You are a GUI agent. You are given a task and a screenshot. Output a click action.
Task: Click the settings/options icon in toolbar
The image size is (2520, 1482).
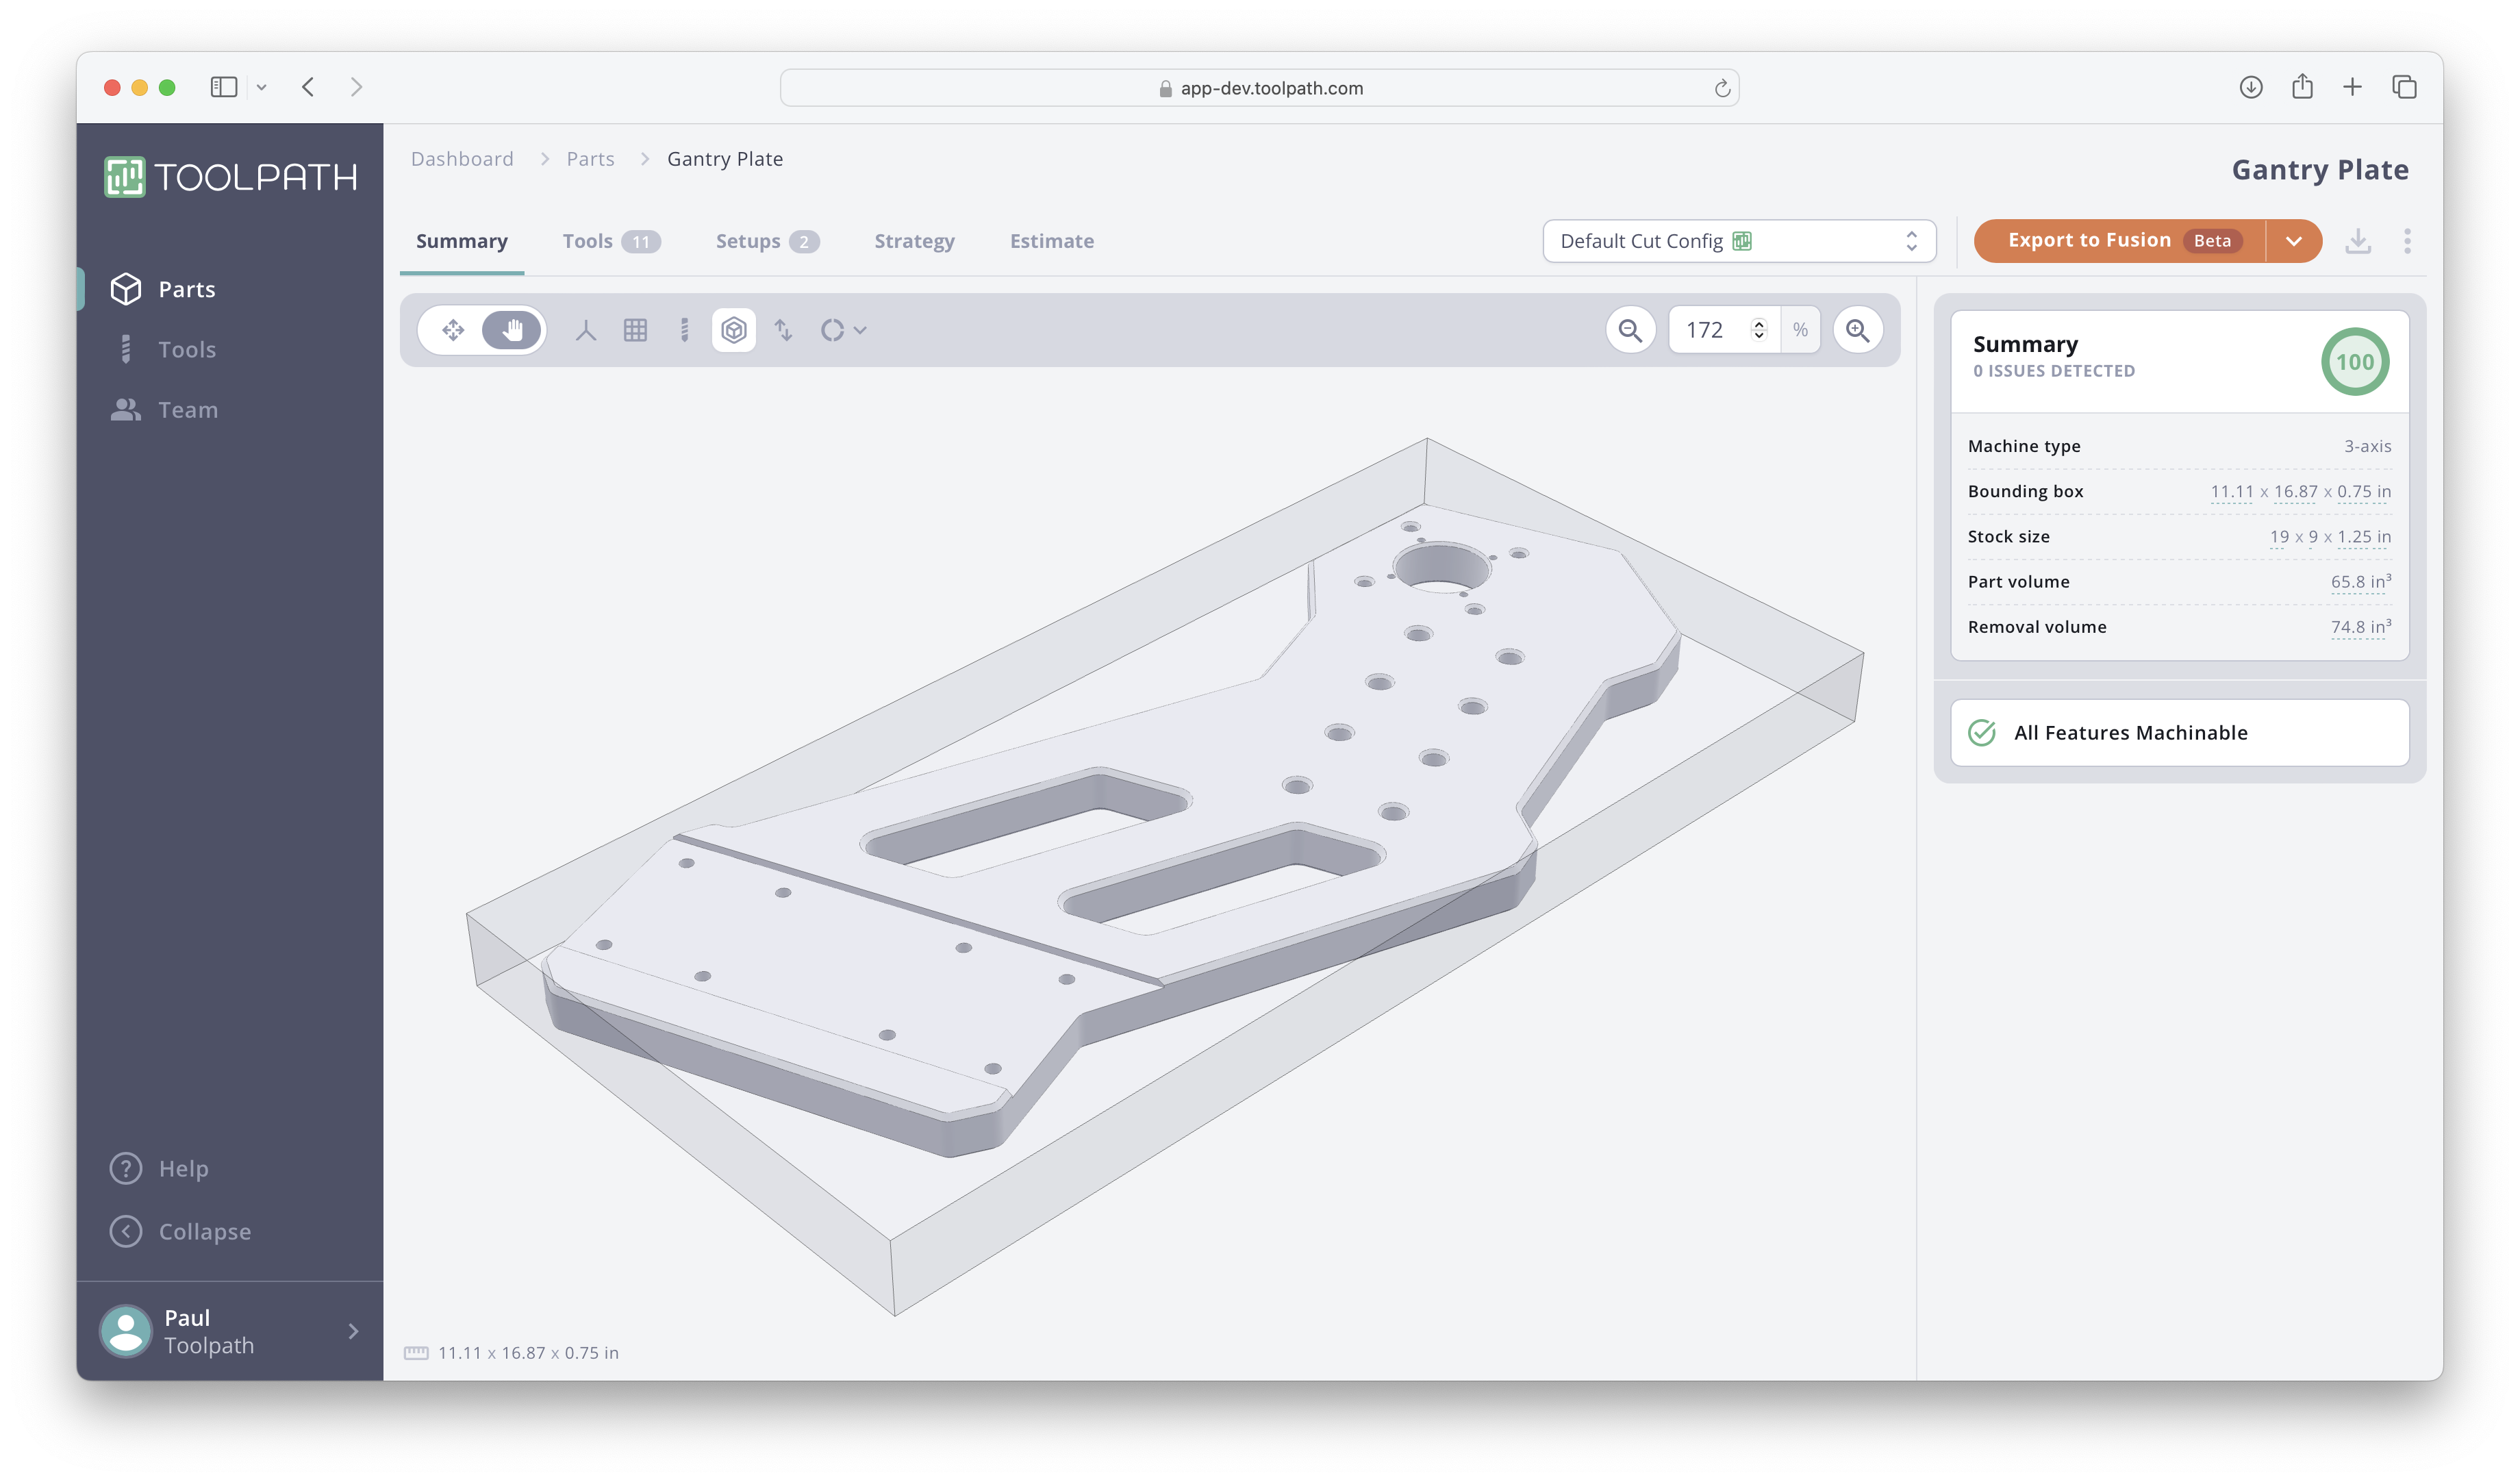point(2409,240)
